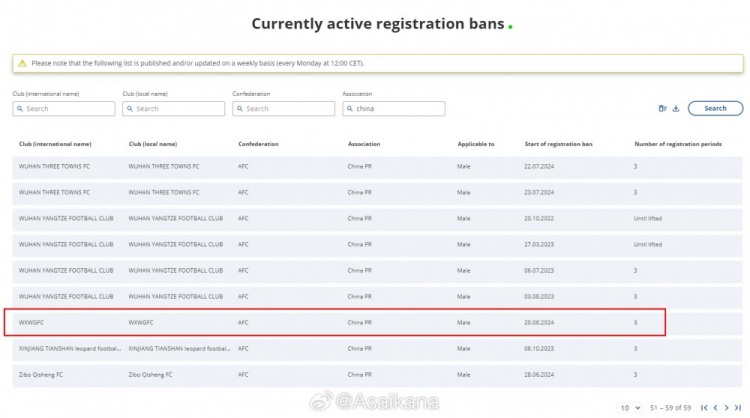
Task: Focus the Club local name search field
Action: [174, 109]
